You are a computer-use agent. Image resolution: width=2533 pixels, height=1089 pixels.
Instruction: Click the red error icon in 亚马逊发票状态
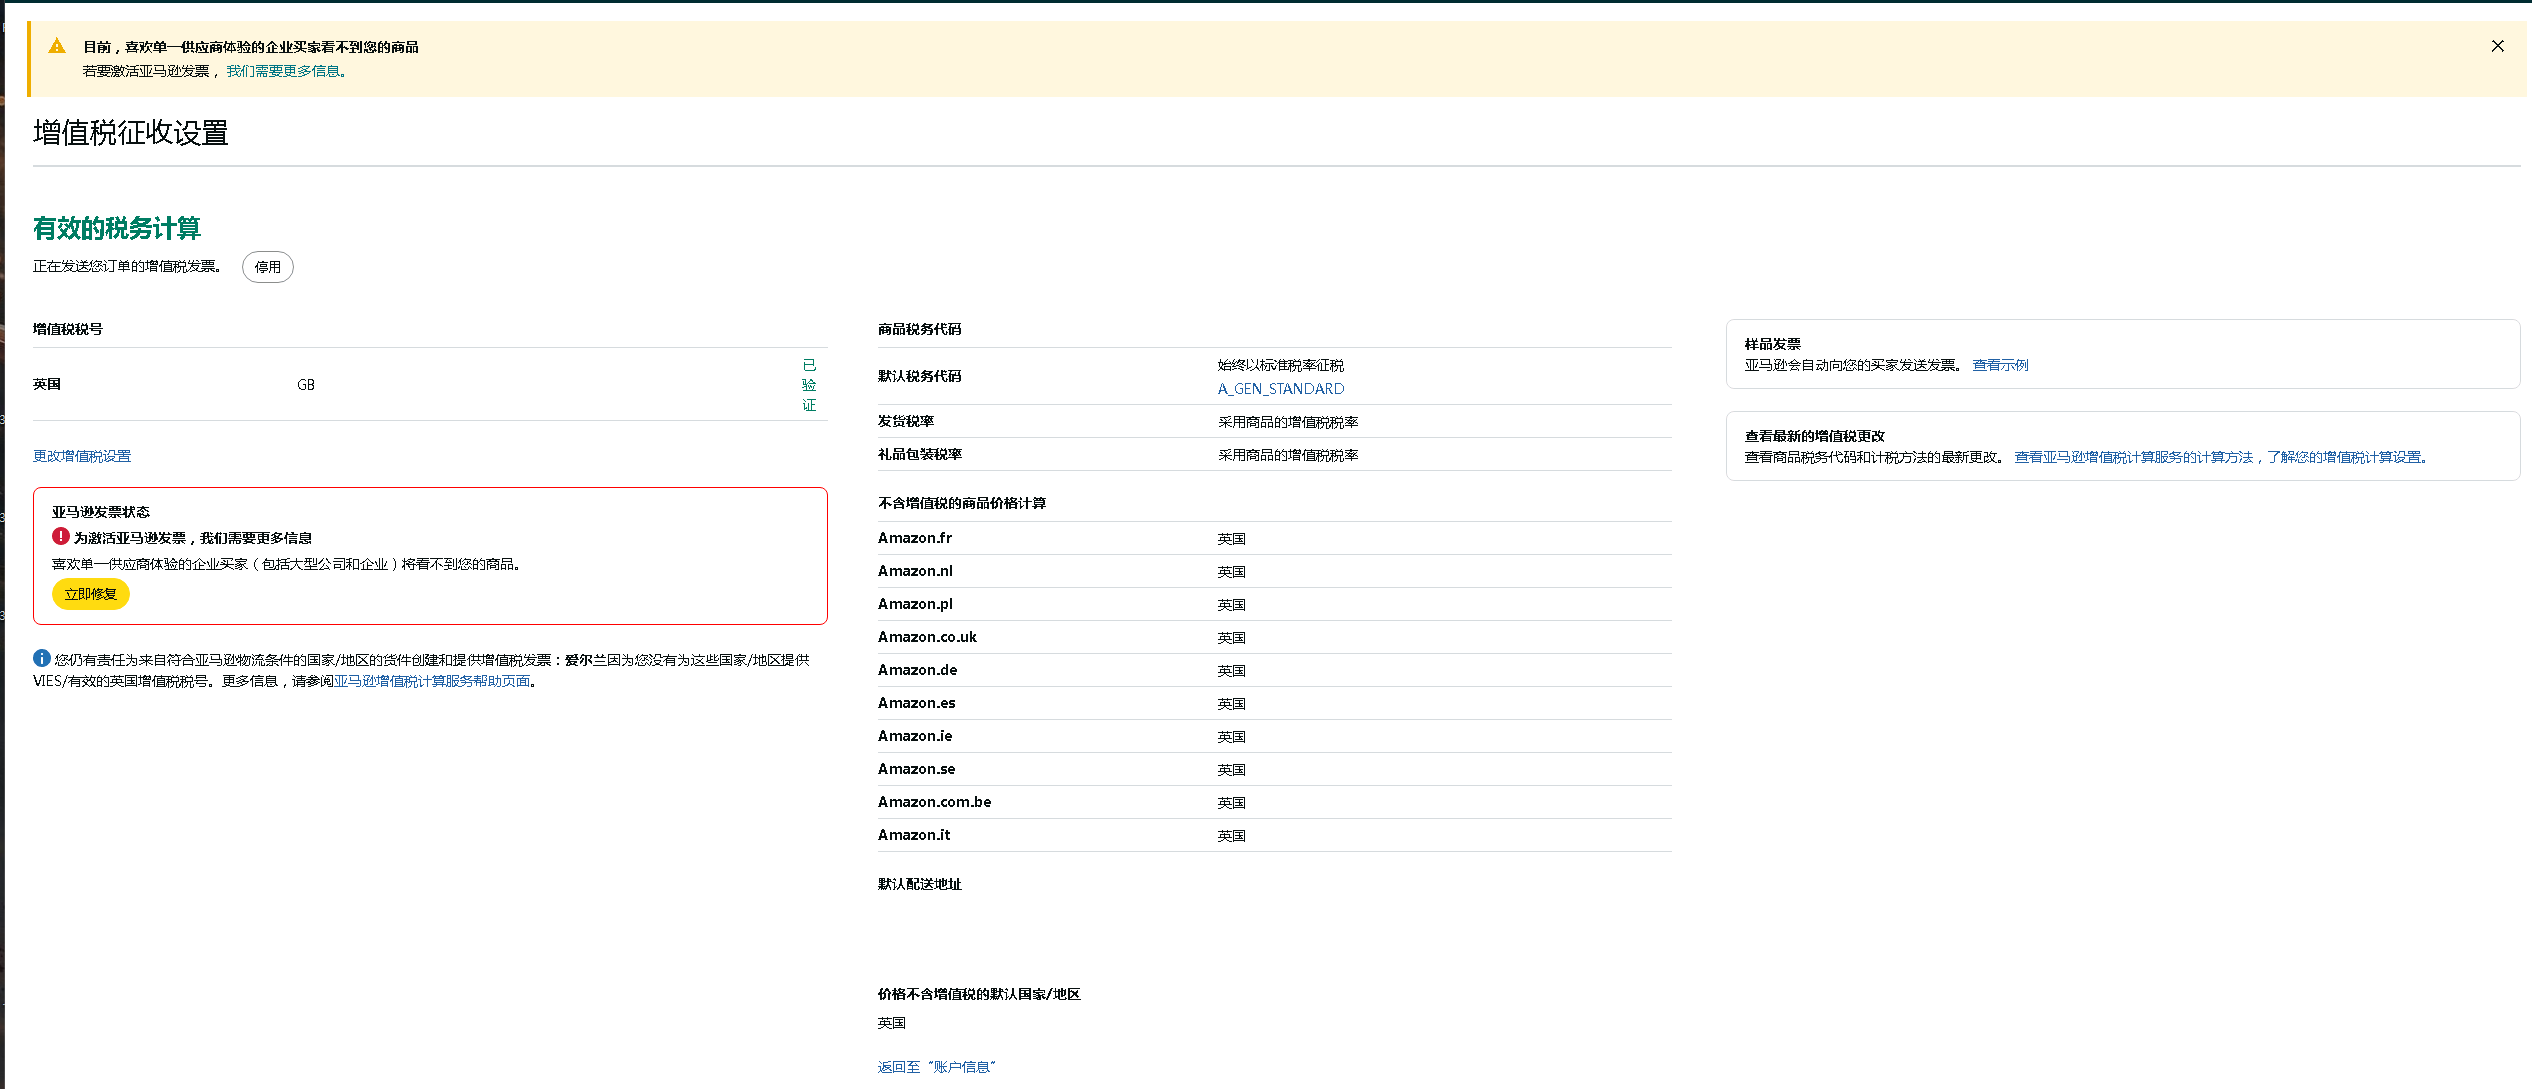(x=61, y=536)
